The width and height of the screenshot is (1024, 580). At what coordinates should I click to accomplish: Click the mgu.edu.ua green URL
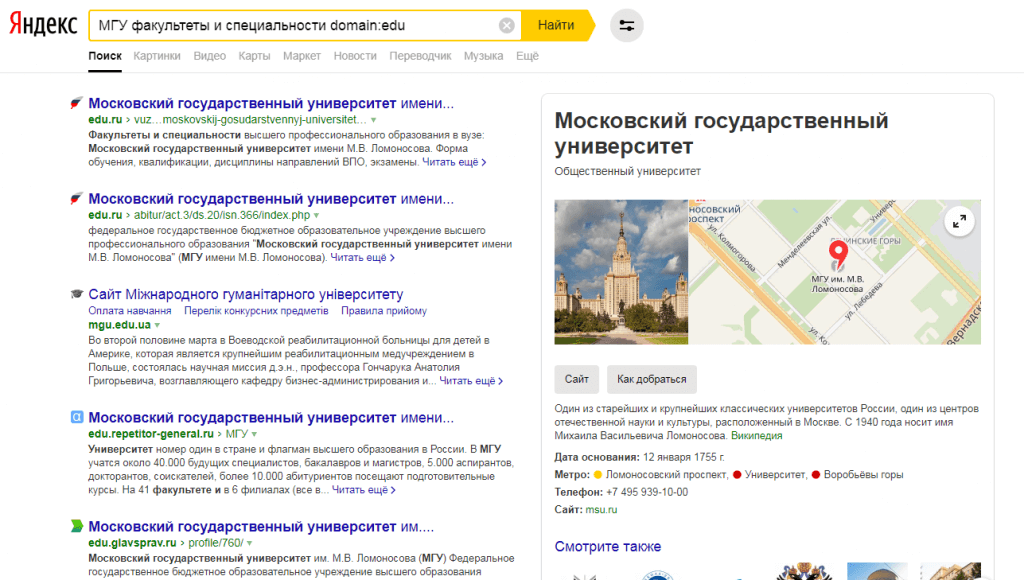(x=120, y=325)
